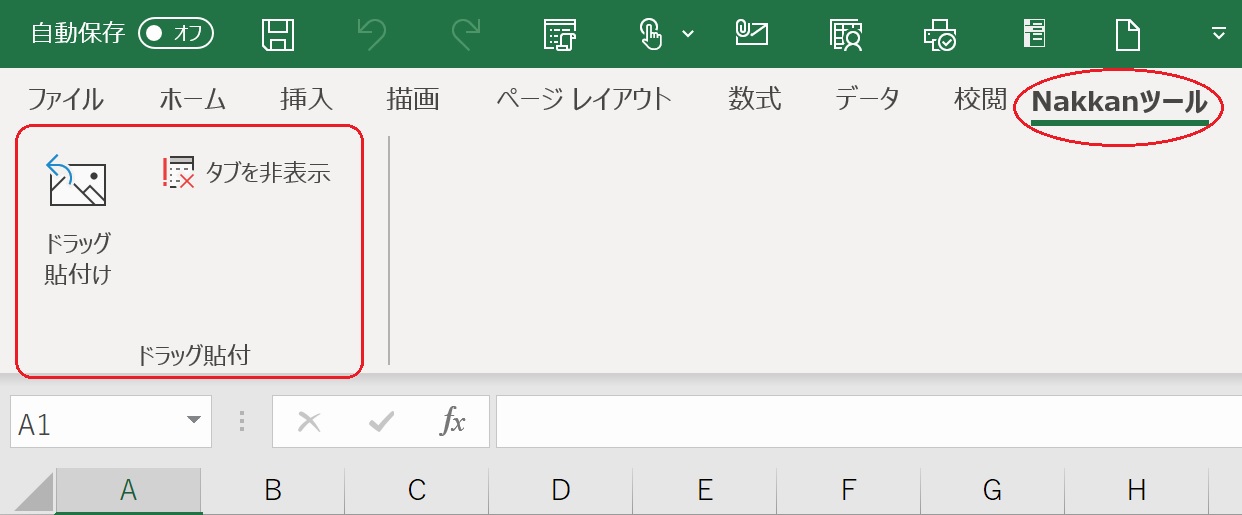The height and width of the screenshot is (515, 1242).
Task: Select column G header
Action: pyautogui.click(x=993, y=490)
